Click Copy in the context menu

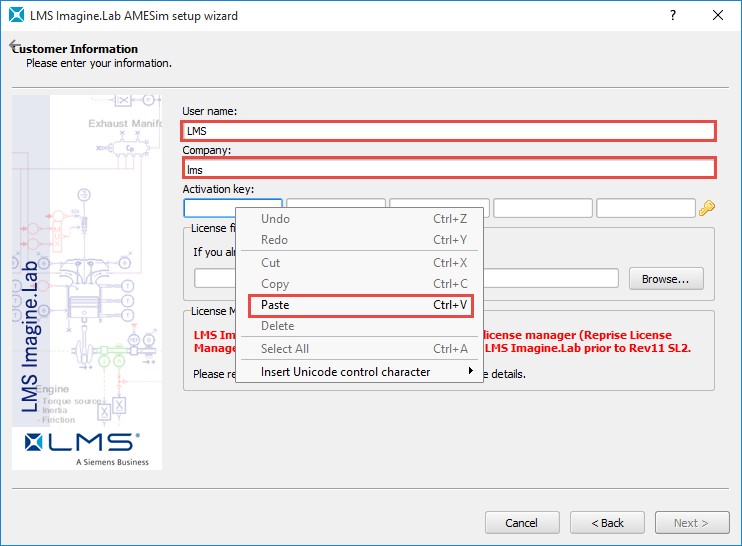(x=275, y=284)
